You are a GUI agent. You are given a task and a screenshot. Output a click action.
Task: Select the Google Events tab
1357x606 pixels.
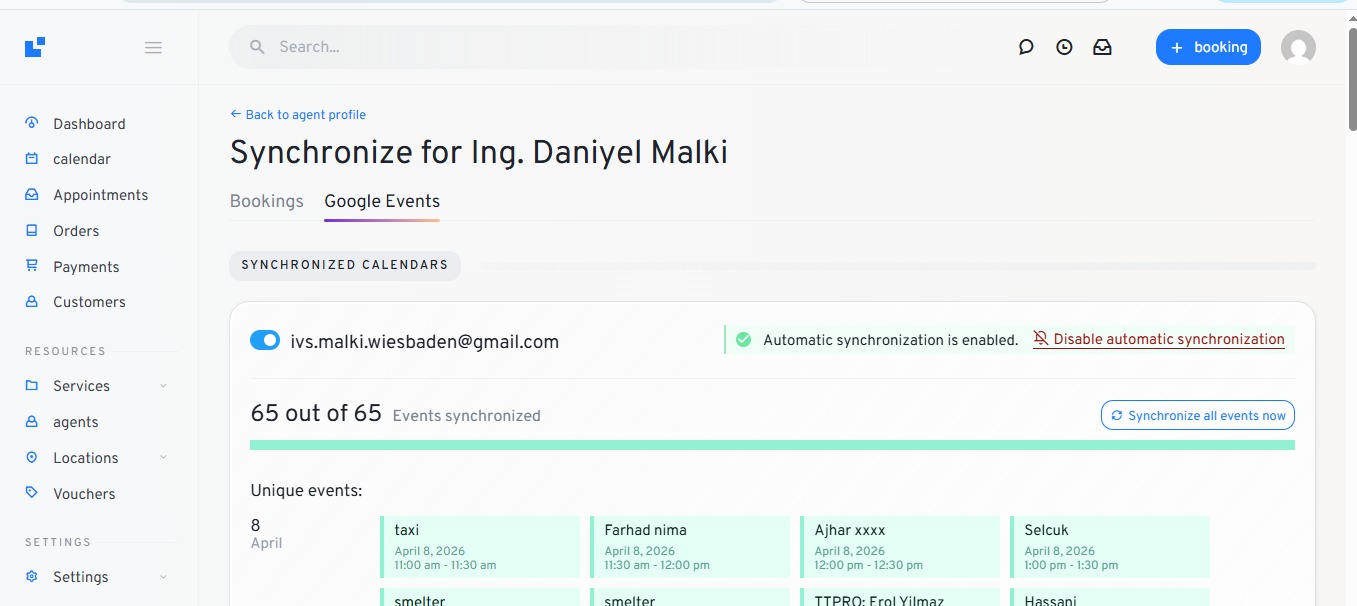(x=382, y=201)
